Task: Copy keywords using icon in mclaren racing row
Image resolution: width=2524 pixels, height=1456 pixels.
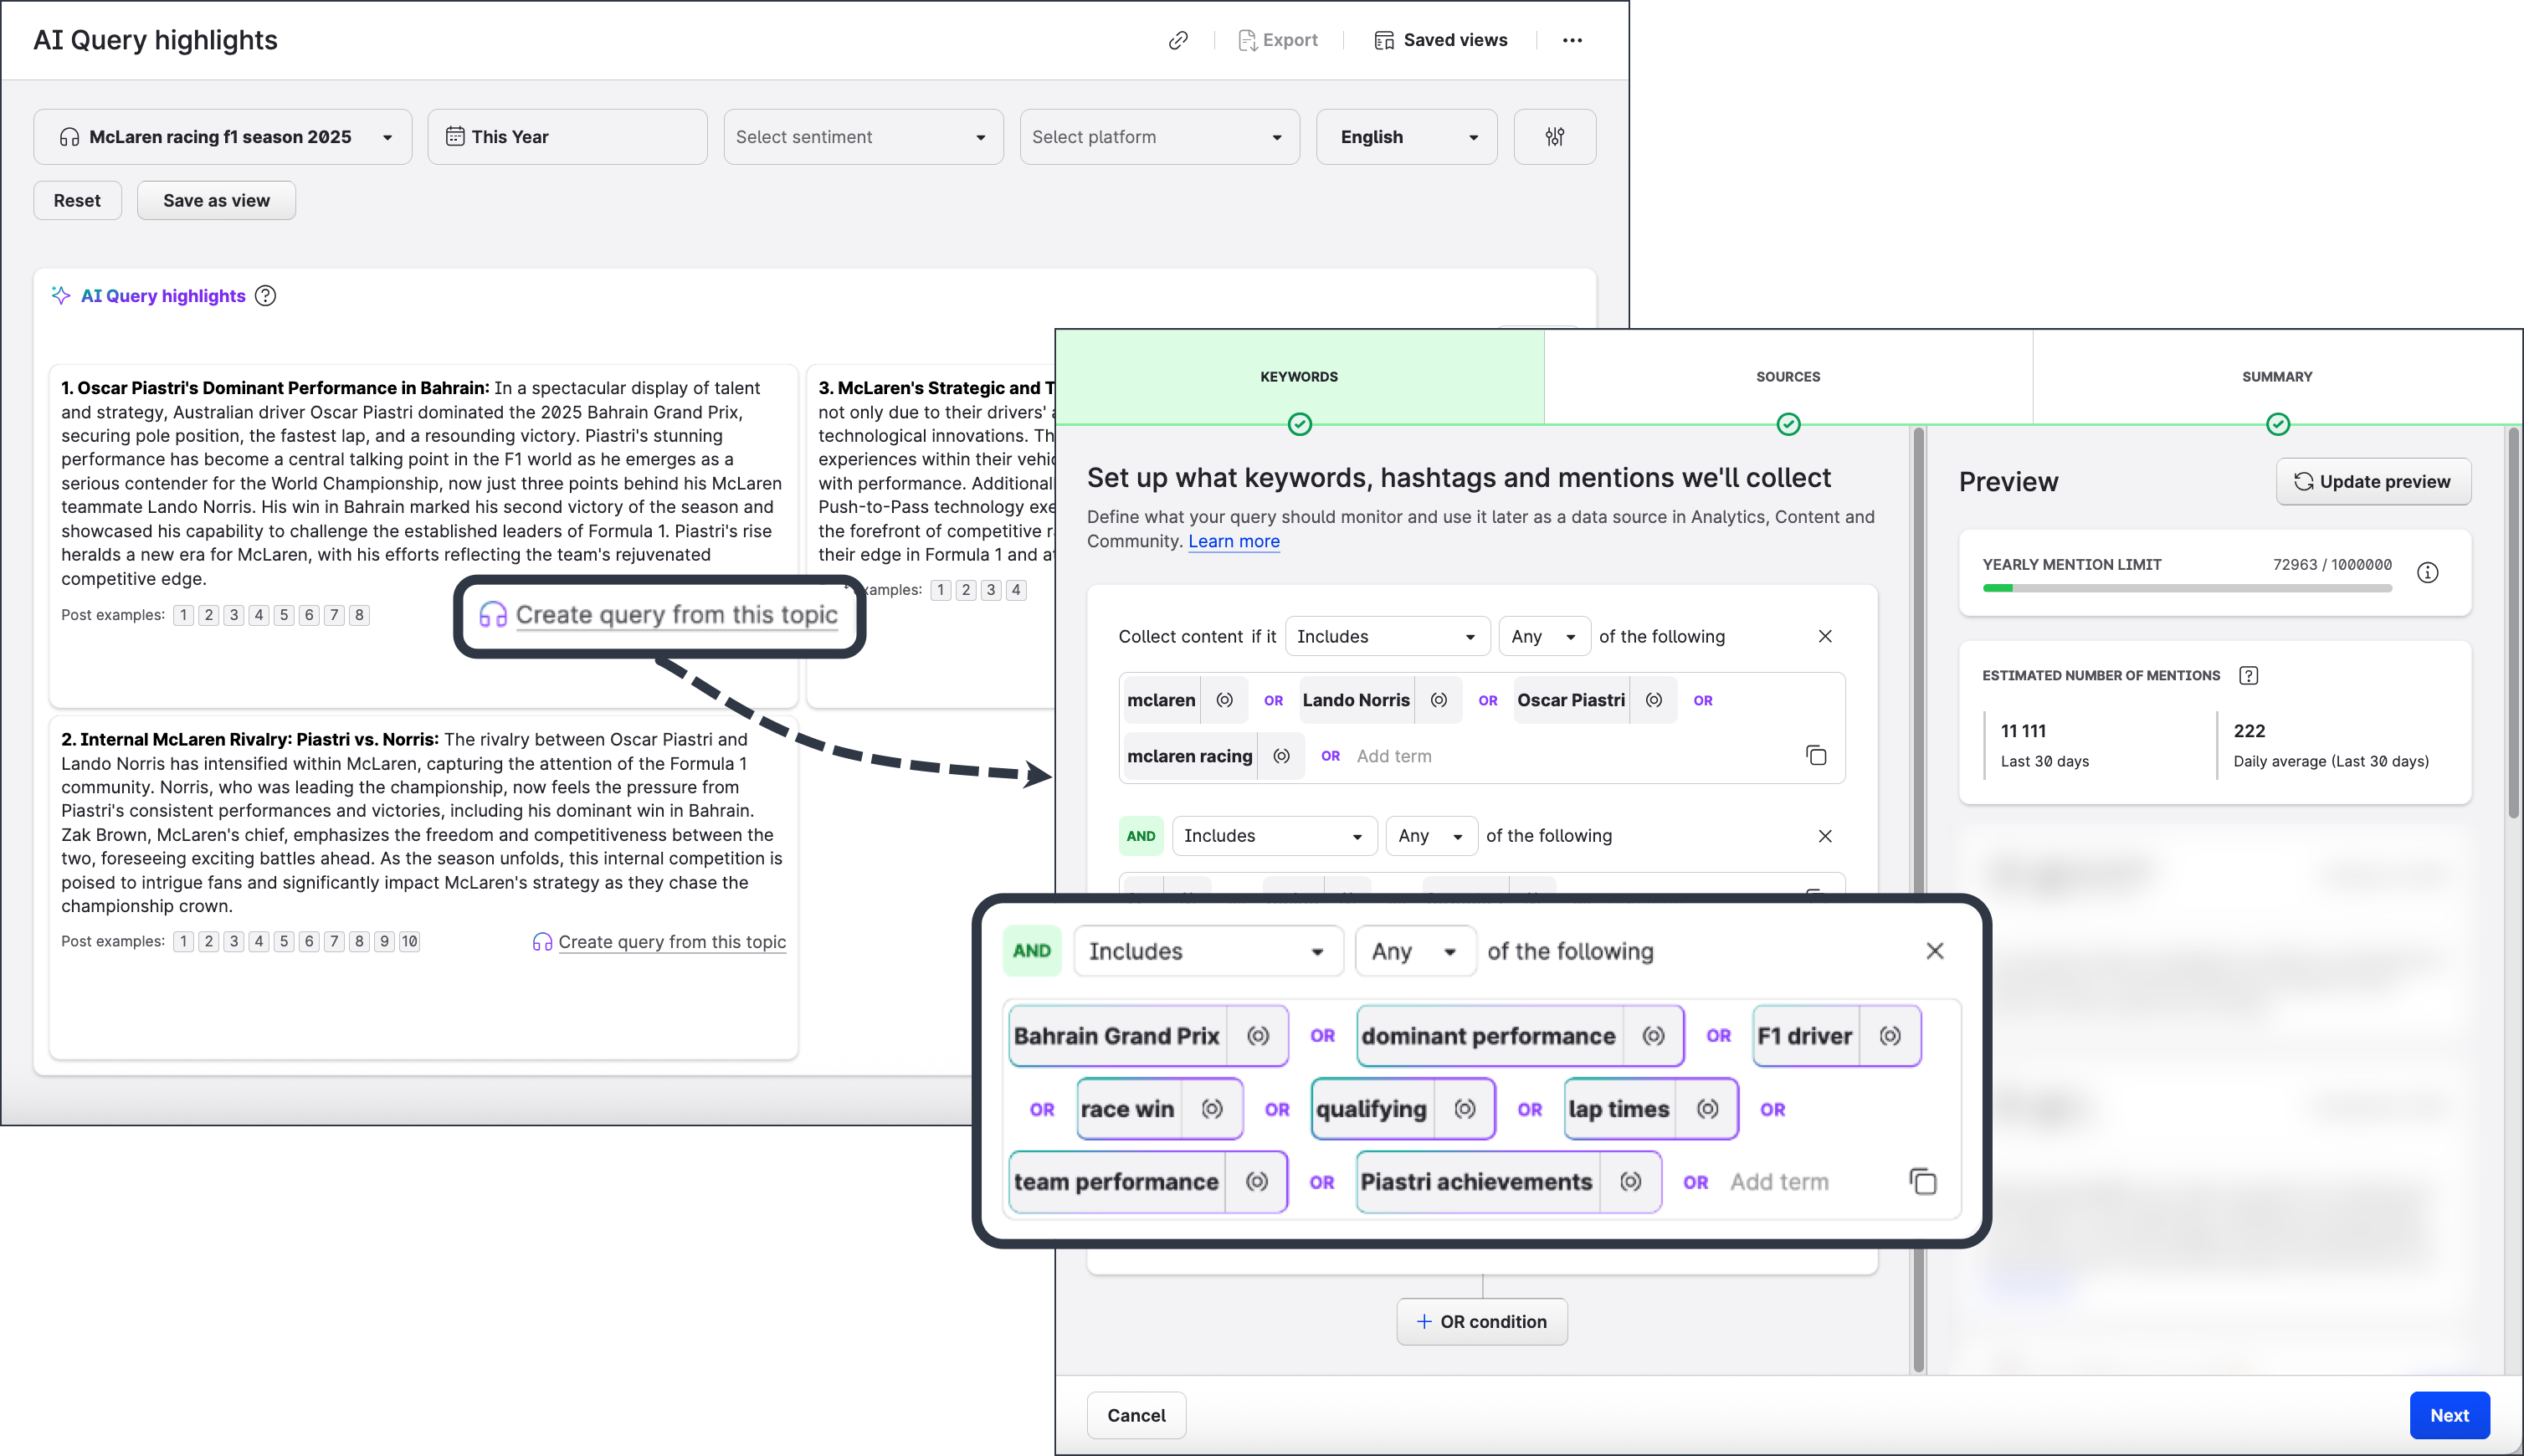Action: [1816, 756]
